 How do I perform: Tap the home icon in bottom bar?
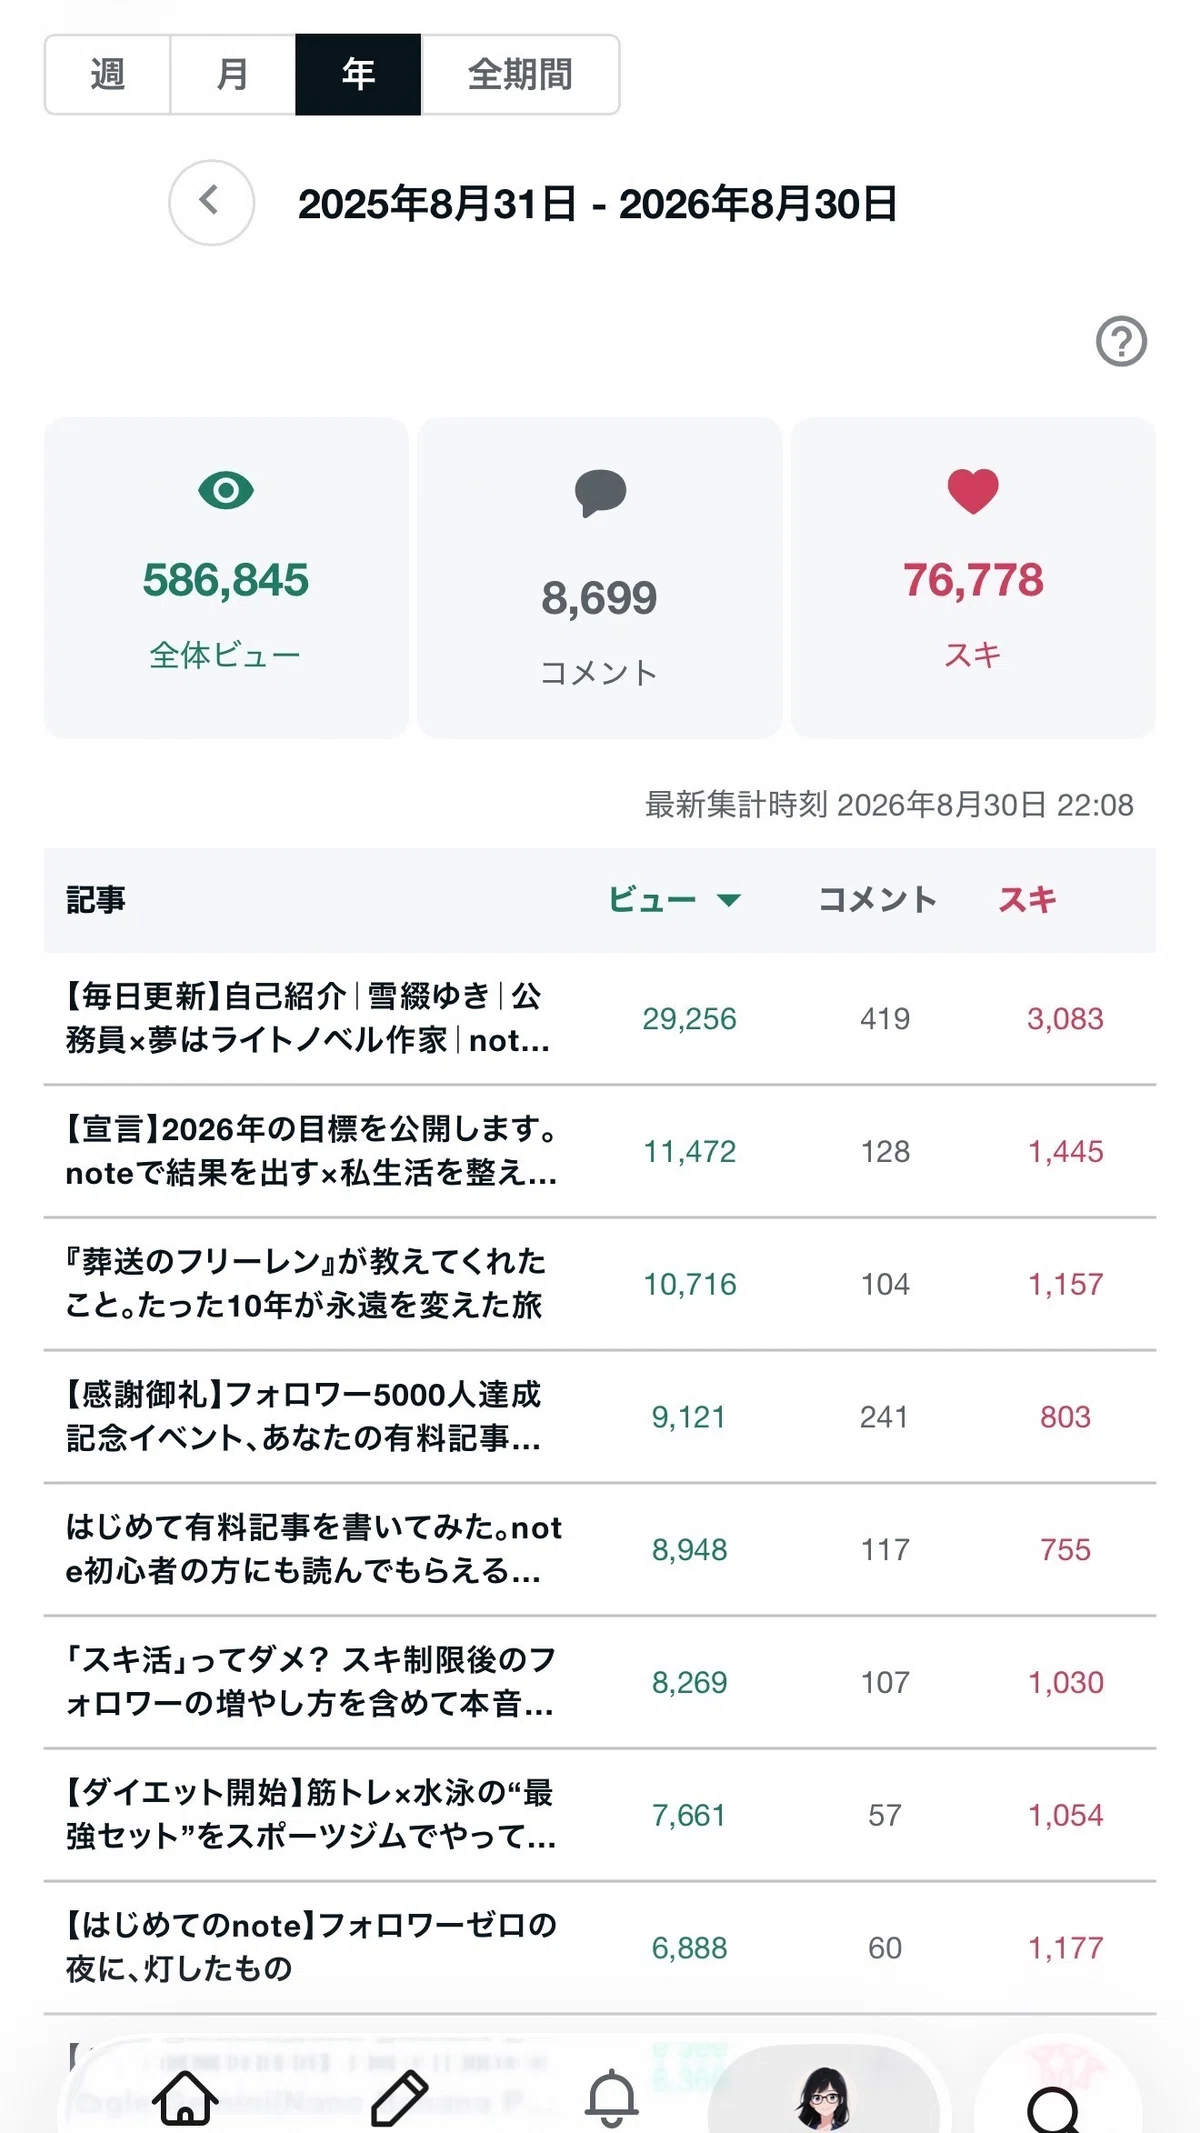pos(185,2096)
